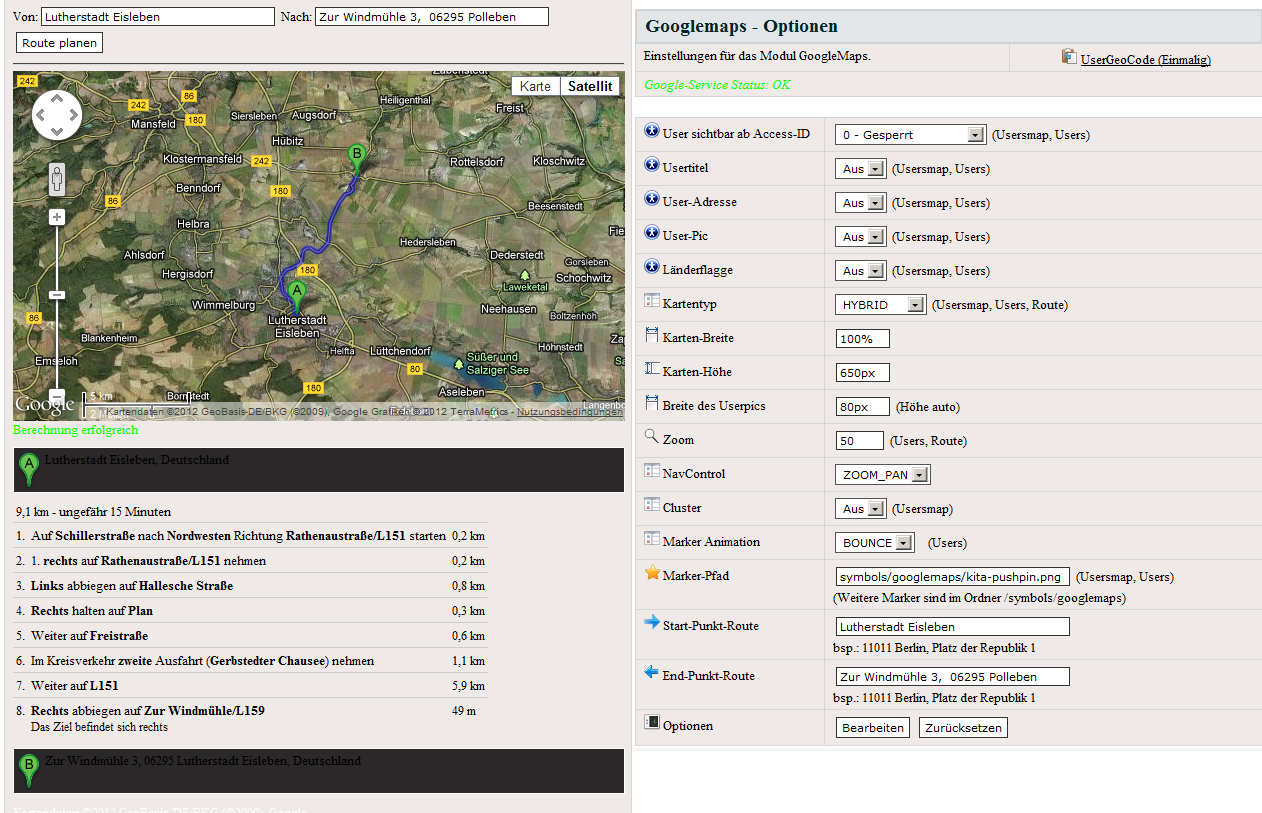
Task: Click the Bearbeiten button
Action: (x=873, y=728)
